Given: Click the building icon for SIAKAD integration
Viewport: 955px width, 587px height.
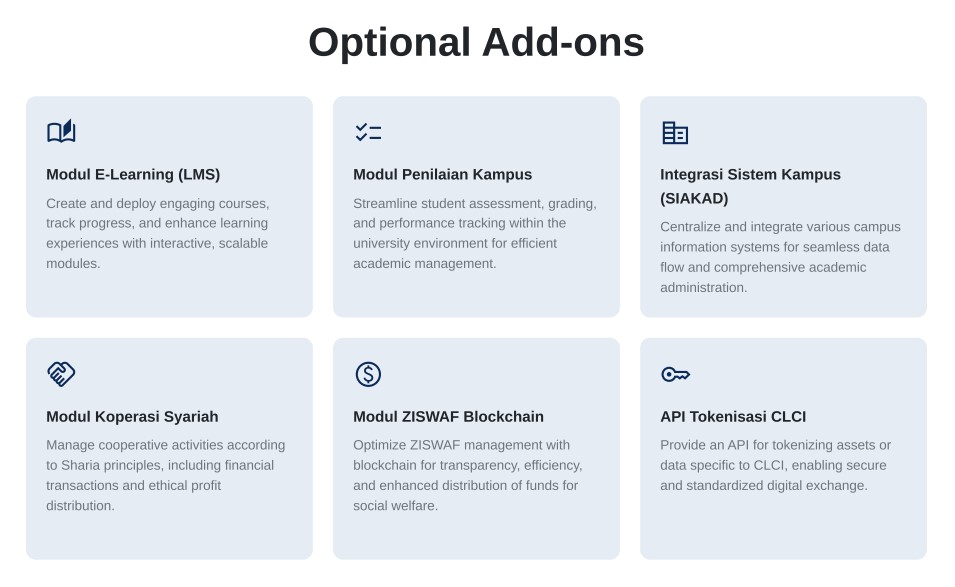Looking at the screenshot, I should pos(675,132).
